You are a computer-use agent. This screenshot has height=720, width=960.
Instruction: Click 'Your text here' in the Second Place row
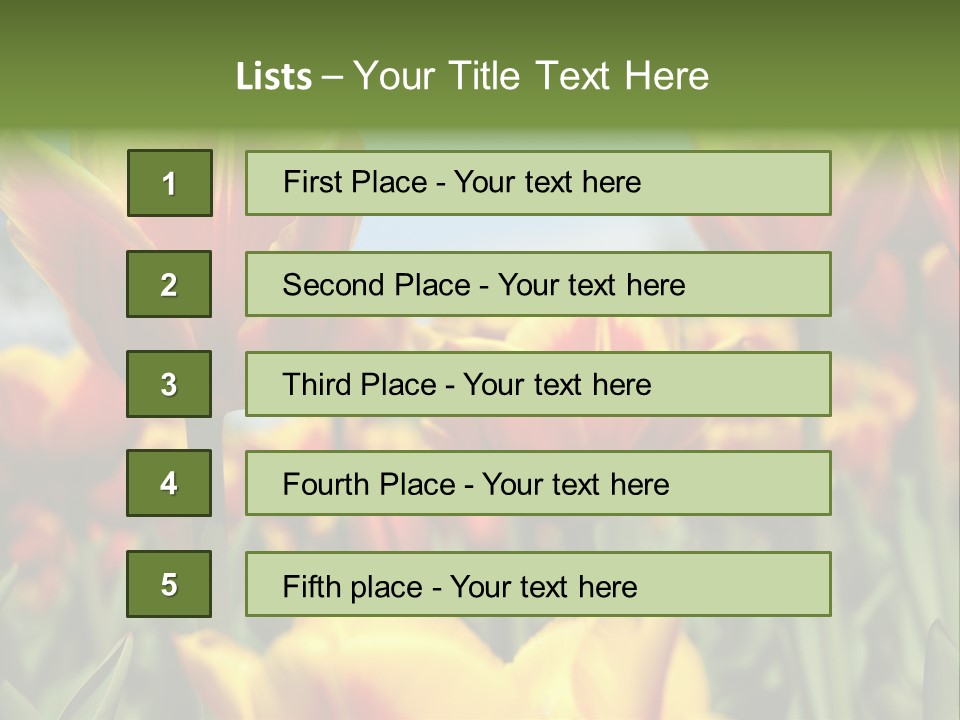click(592, 285)
